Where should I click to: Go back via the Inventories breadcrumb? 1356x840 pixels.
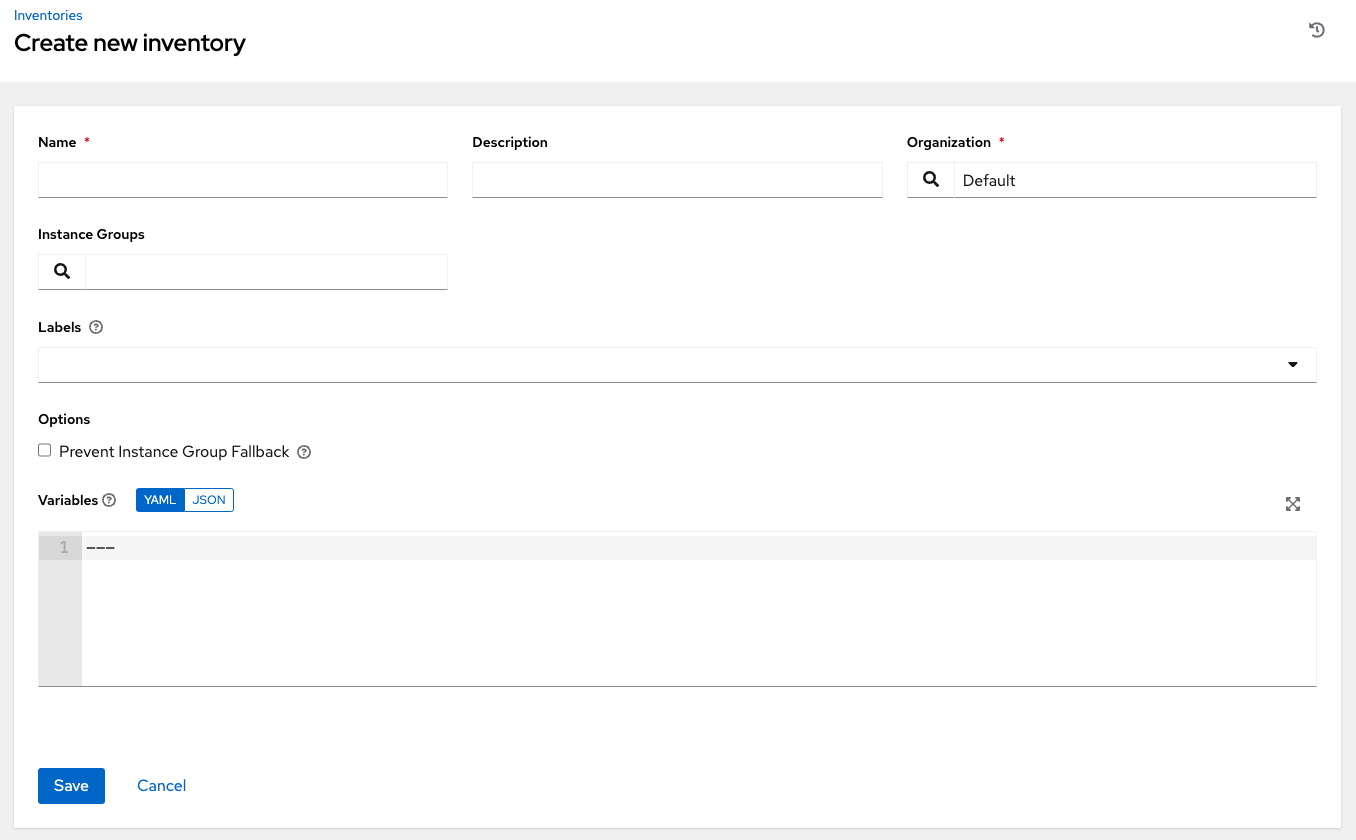tap(48, 15)
